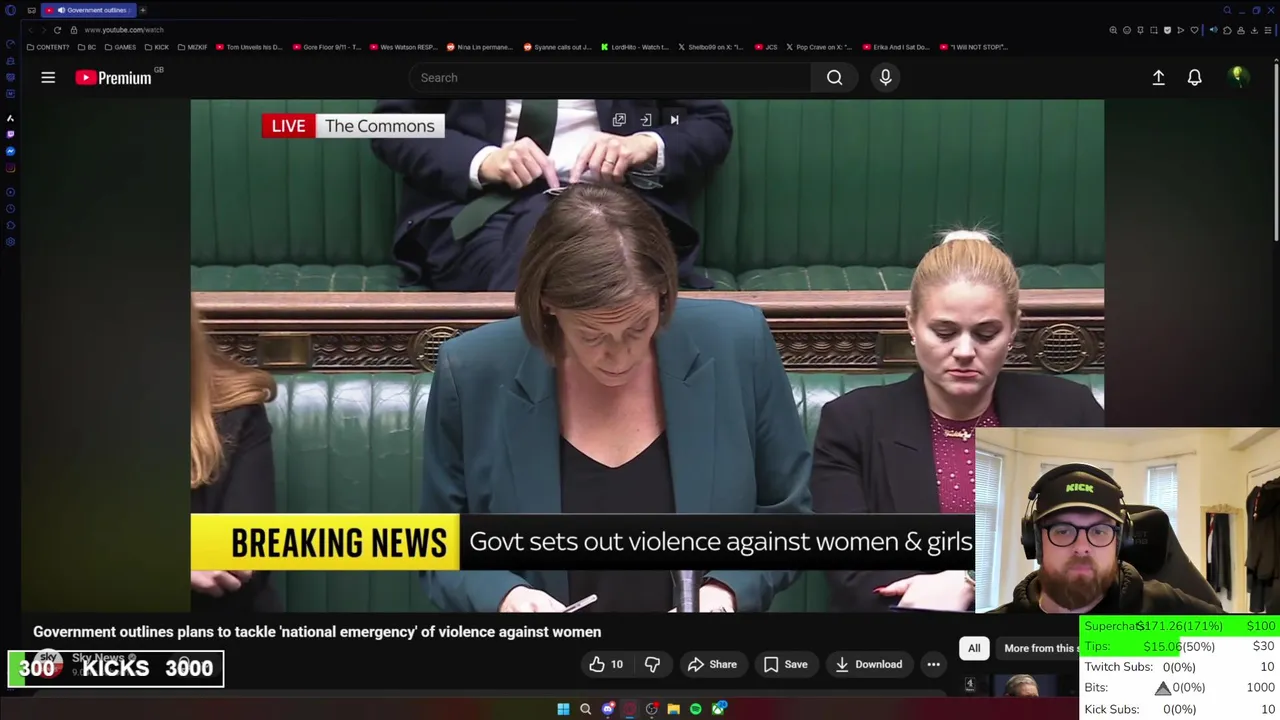This screenshot has width=1280, height=720.
Task: Open Gore Floor 9/11 bookmark
Action: [x=326, y=47]
